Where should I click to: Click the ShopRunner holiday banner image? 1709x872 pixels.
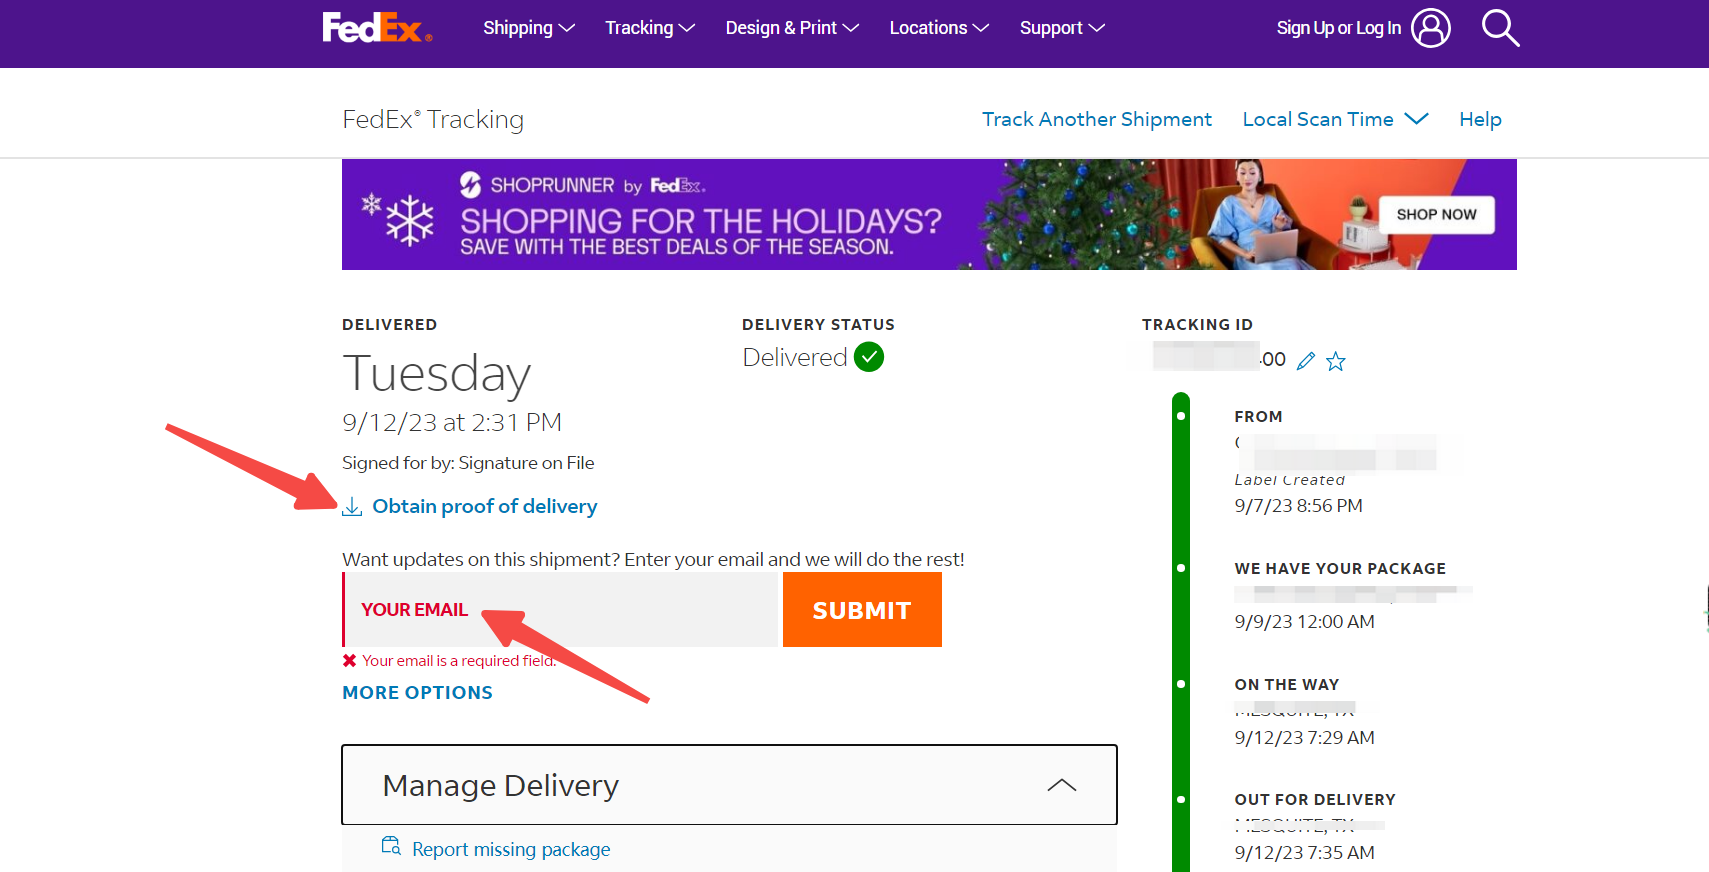[x=929, y=214]
